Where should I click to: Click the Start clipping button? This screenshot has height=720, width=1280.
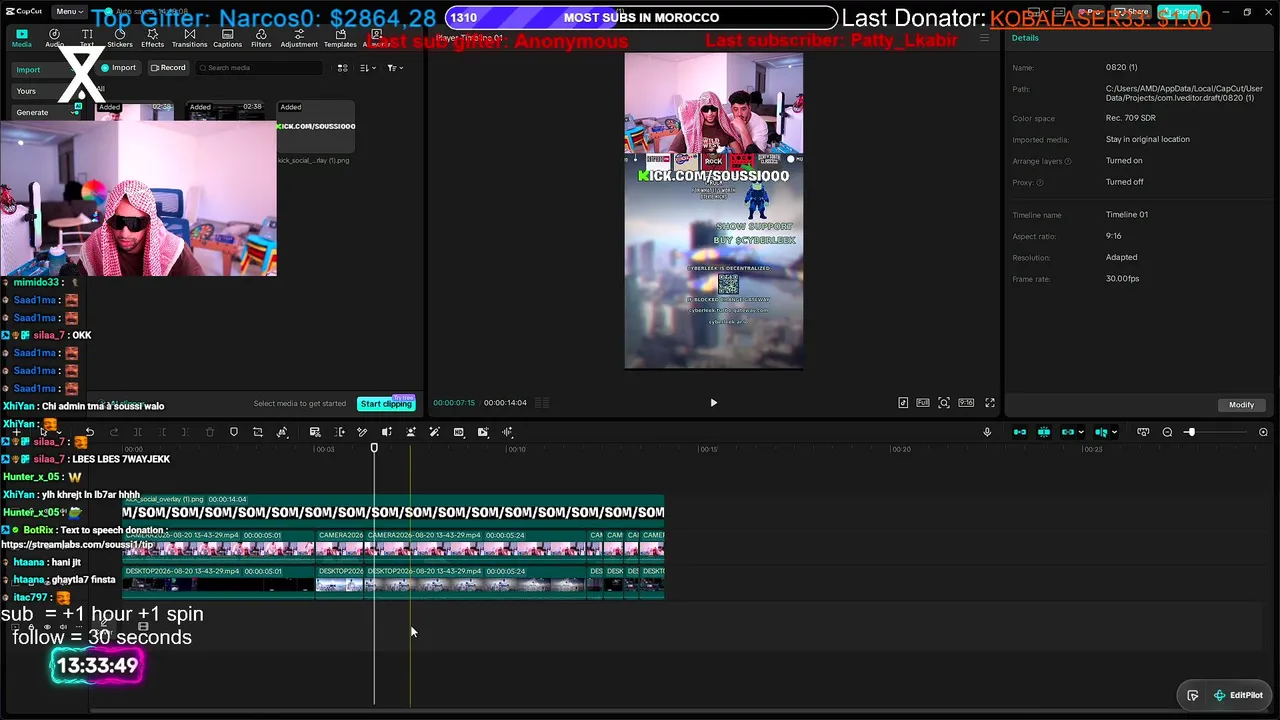(x=386, y=404)
